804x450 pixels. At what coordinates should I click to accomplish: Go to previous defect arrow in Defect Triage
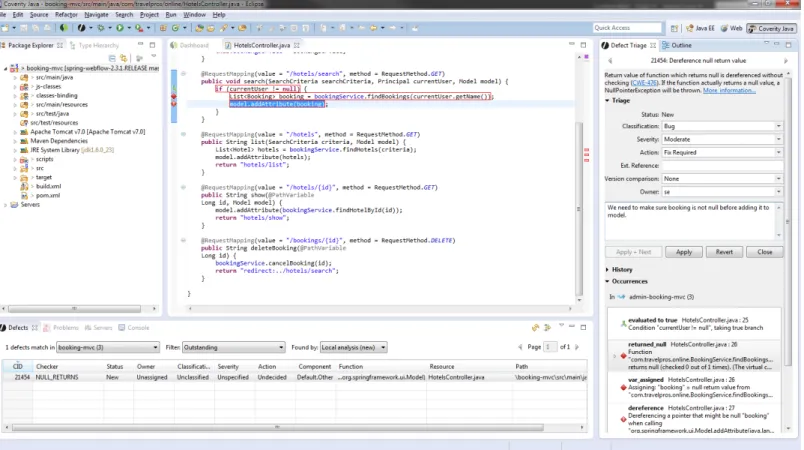click(x=610, y=60)
